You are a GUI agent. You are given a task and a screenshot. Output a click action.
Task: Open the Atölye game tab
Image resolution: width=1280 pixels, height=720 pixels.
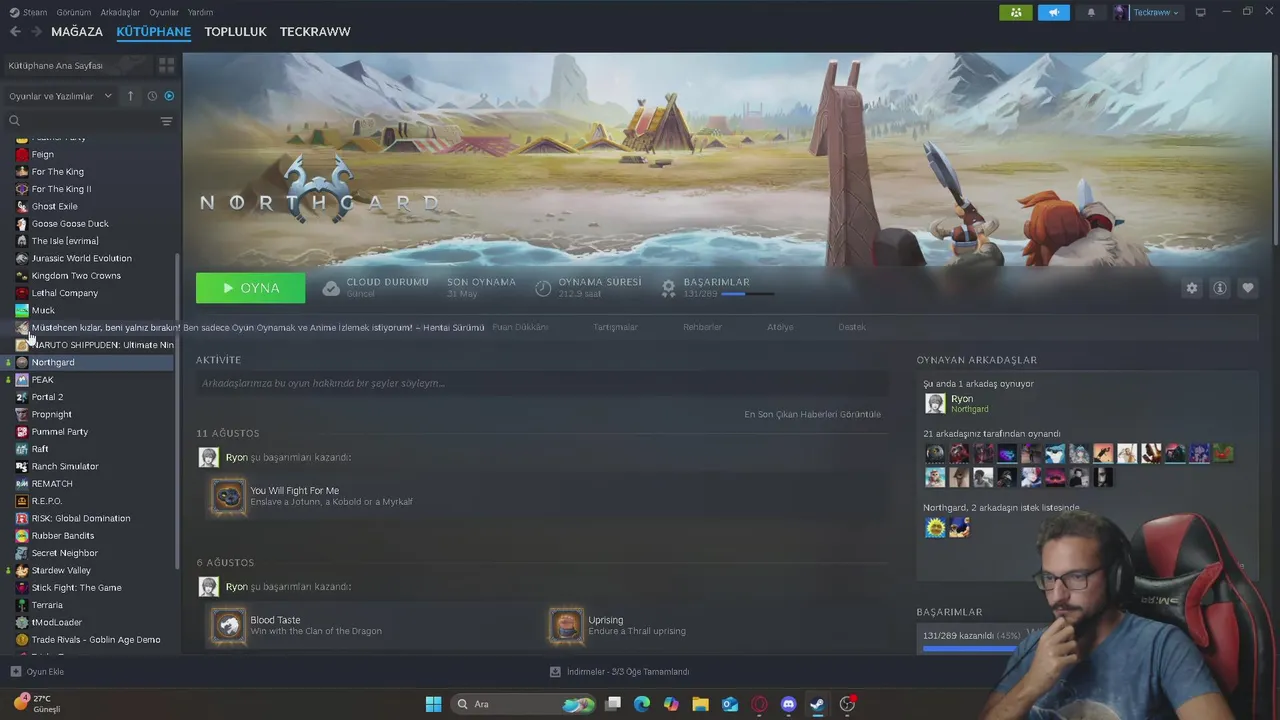pos(780,327)
